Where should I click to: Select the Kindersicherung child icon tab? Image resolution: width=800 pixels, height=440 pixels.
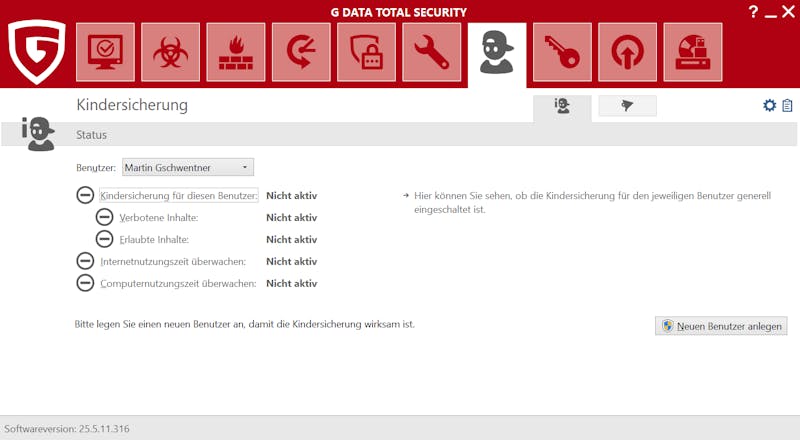[497, 54]
